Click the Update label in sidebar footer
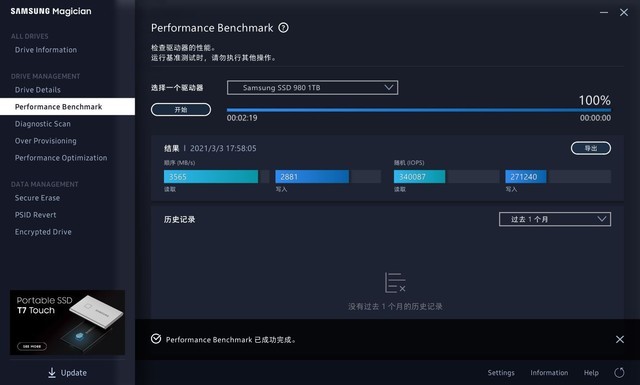The height and width of the screenshot is (385, 640). [73, 373]
